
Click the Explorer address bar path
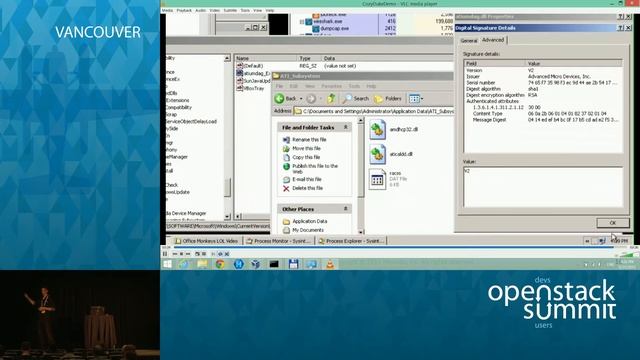[x=373, y=111]
